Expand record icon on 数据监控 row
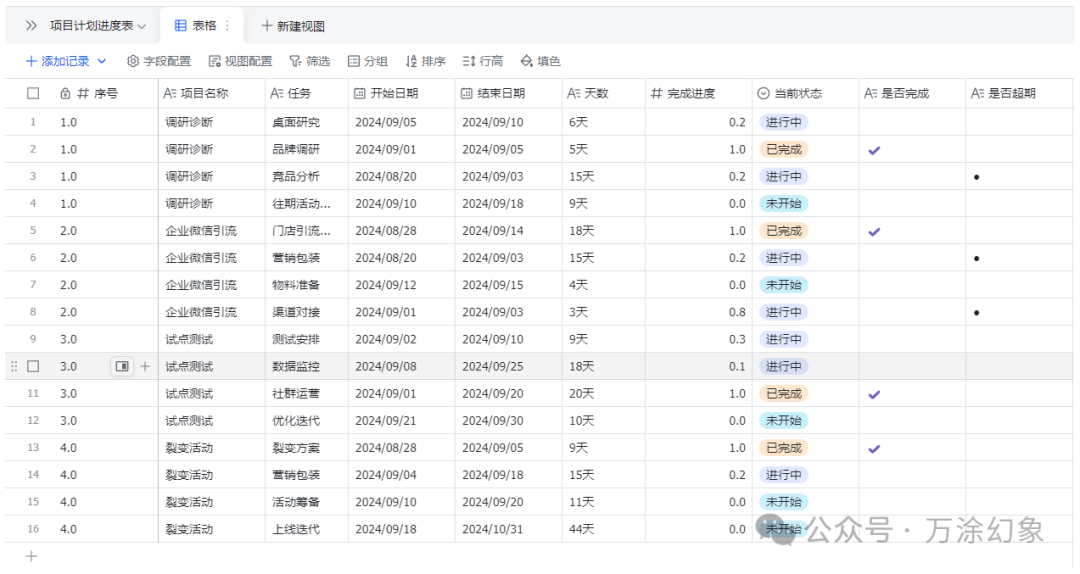 pos(122,367)
